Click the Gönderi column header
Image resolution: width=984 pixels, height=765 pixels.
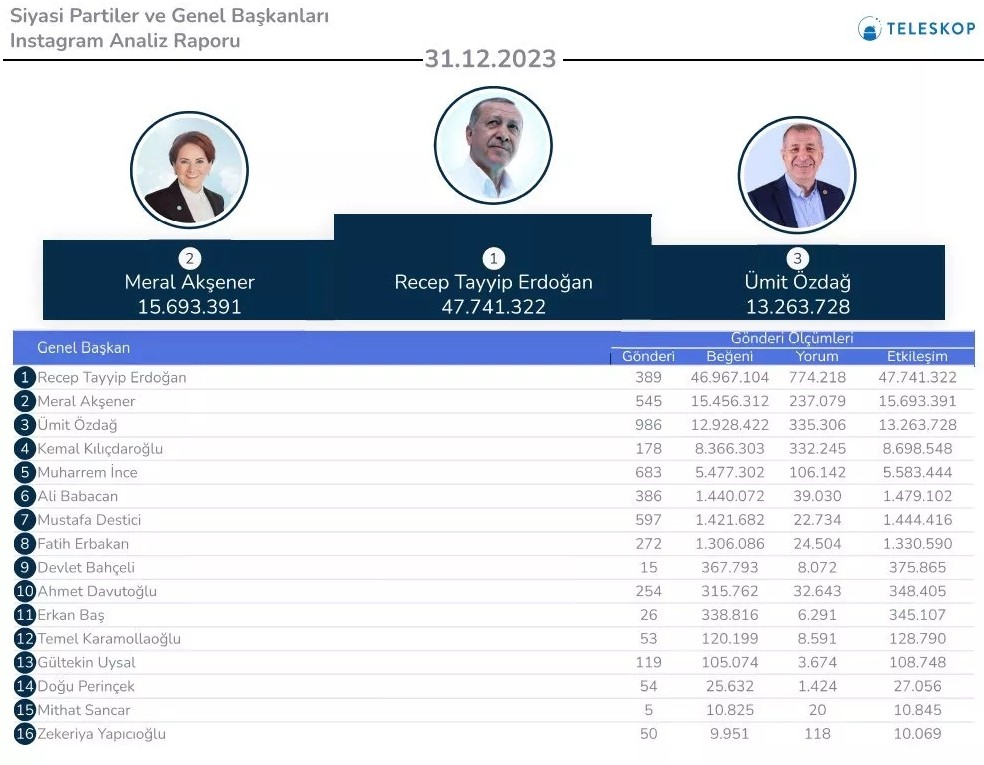[x=648, y=356]
